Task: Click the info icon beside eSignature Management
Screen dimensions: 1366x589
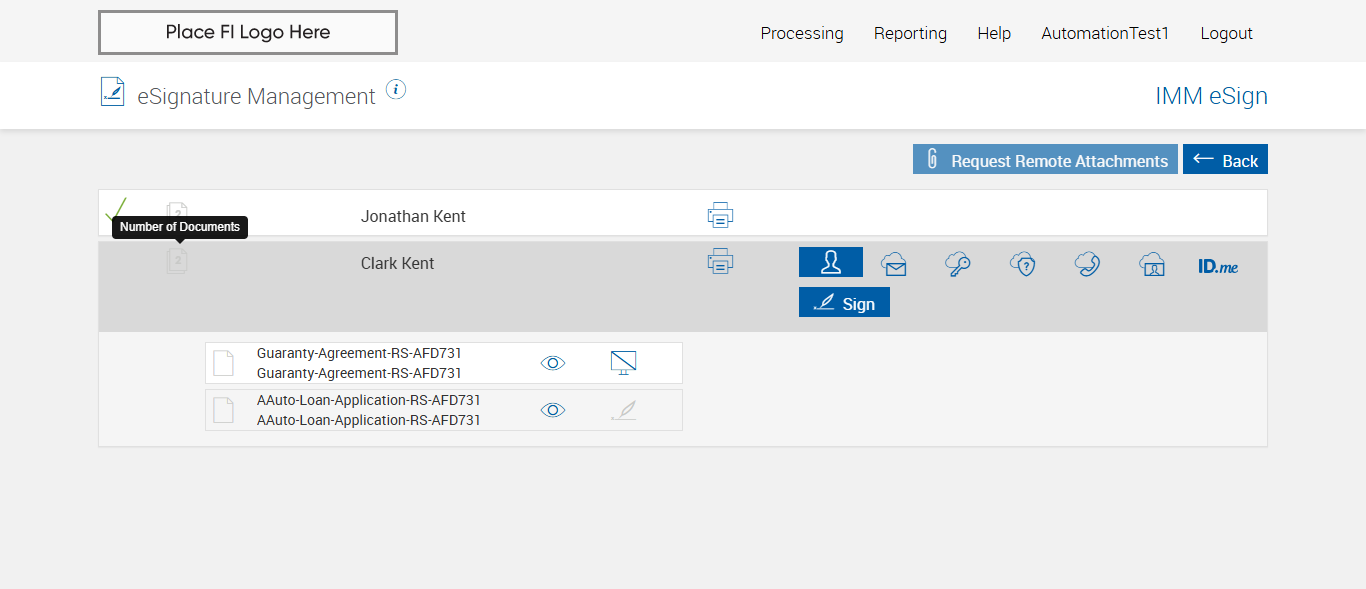Action: [396, 90]
